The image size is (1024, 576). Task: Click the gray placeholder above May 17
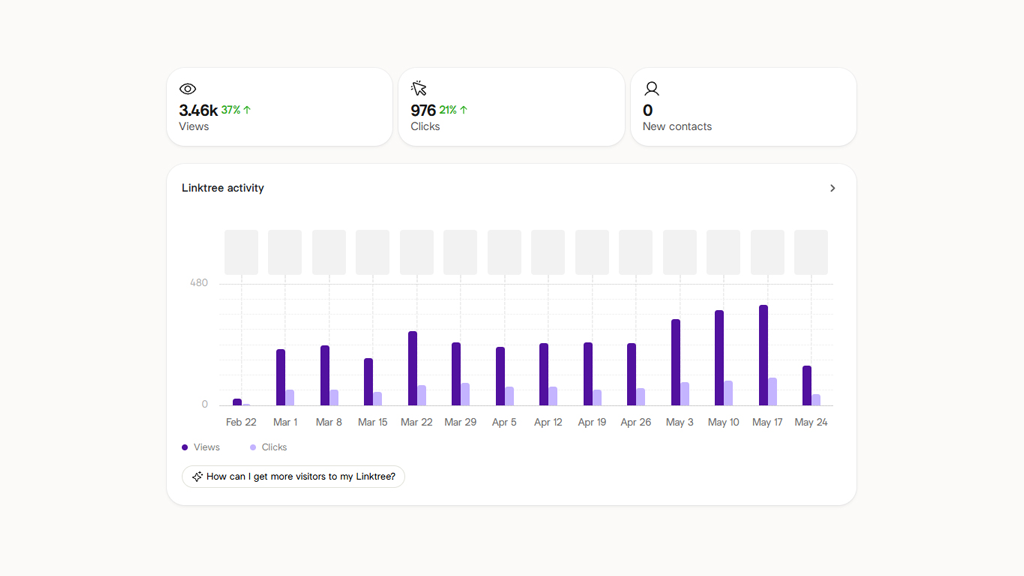(x=767, y=252)
